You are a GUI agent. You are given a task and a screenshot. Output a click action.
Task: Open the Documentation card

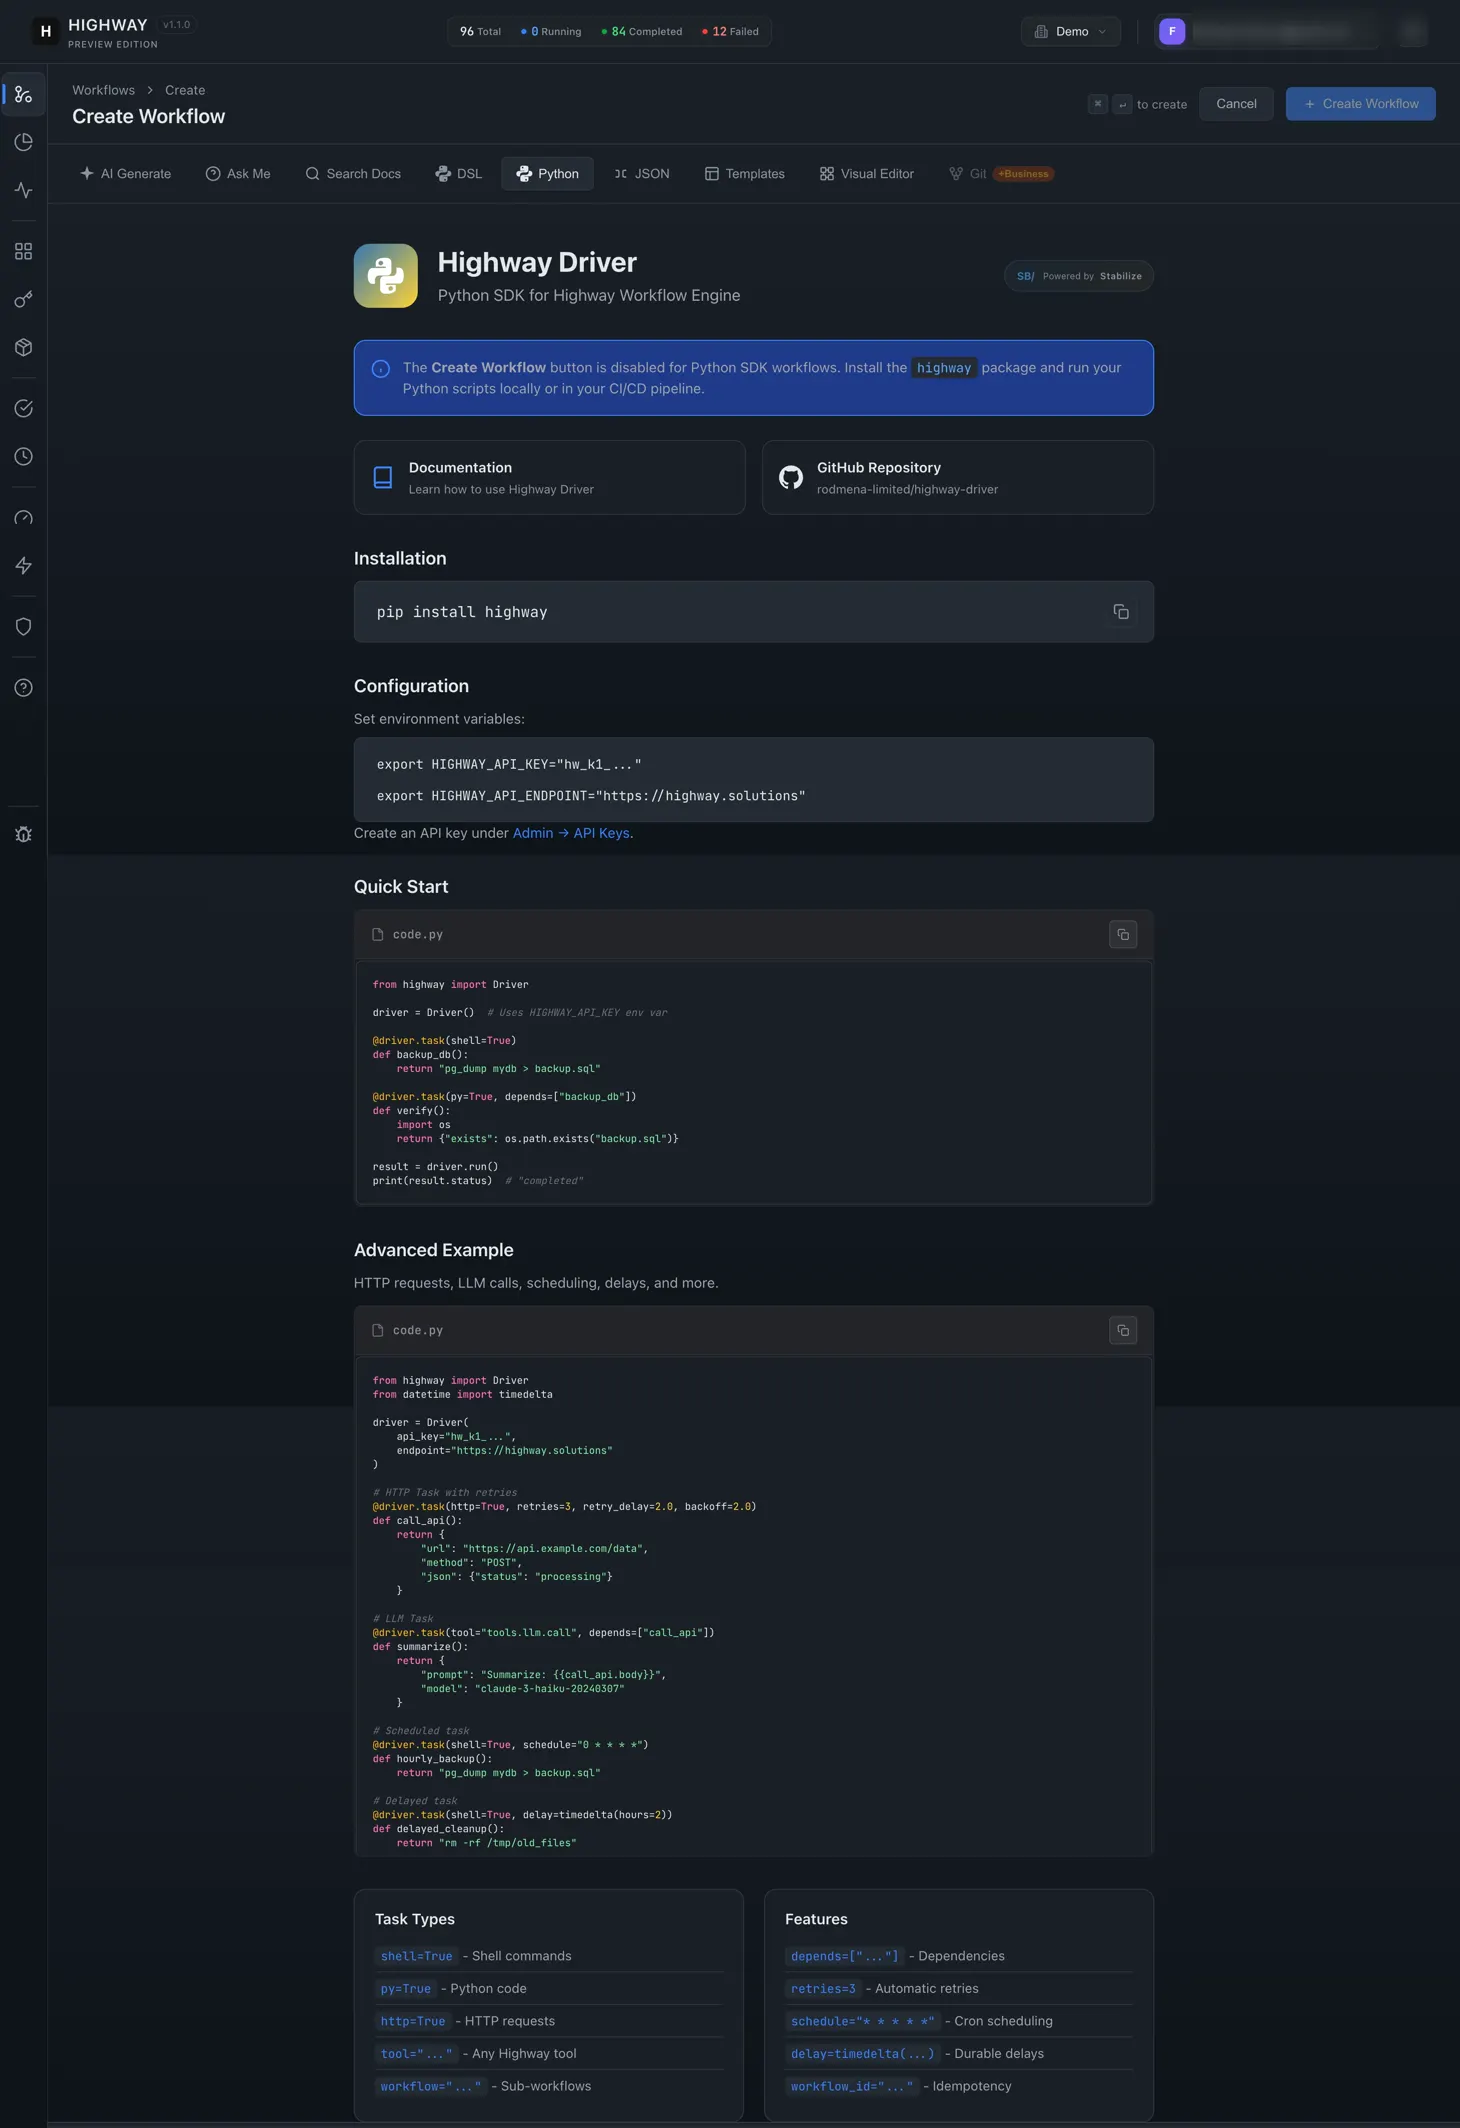tap(549, 477)
